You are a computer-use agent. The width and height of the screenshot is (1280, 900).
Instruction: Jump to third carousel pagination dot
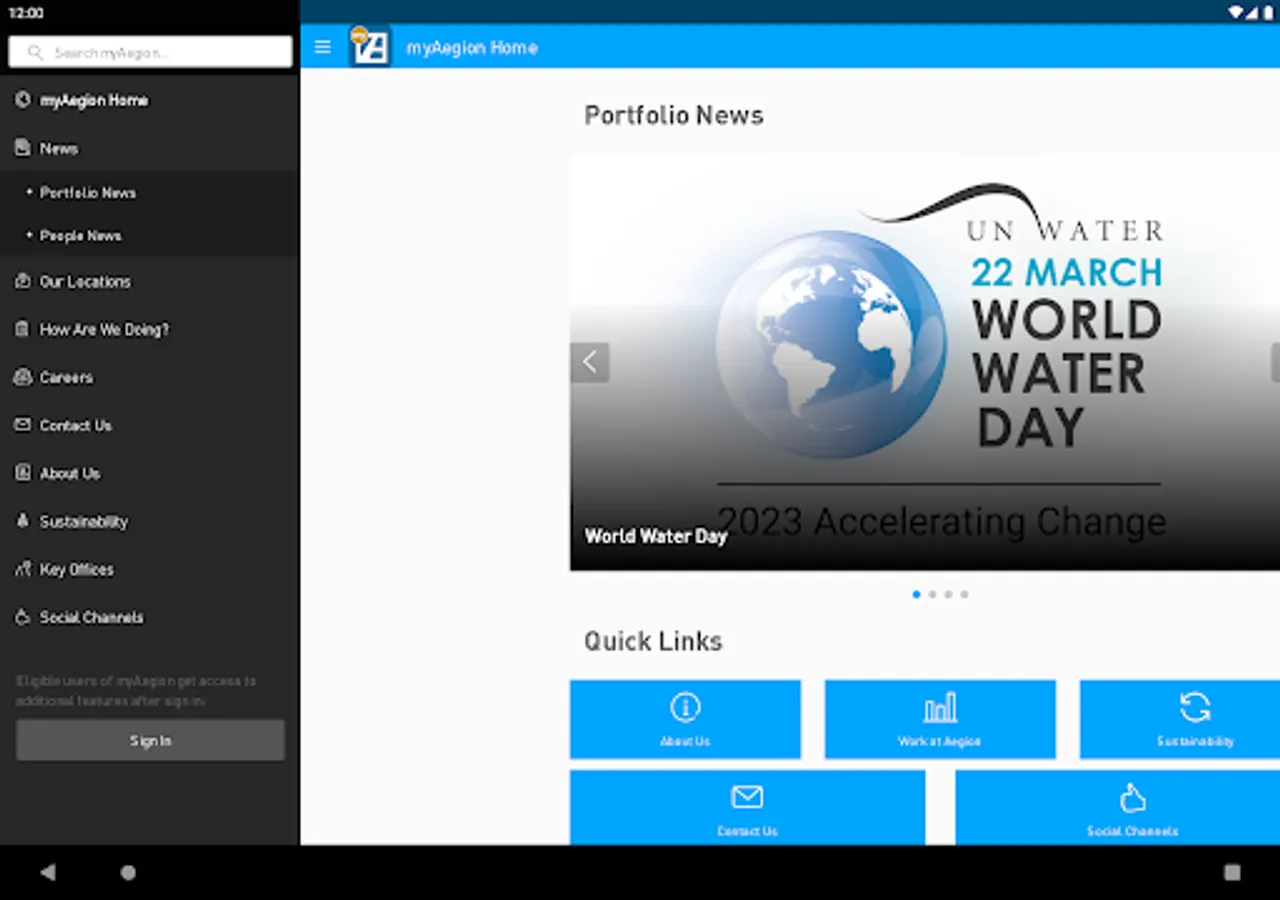tap(948, 594)
